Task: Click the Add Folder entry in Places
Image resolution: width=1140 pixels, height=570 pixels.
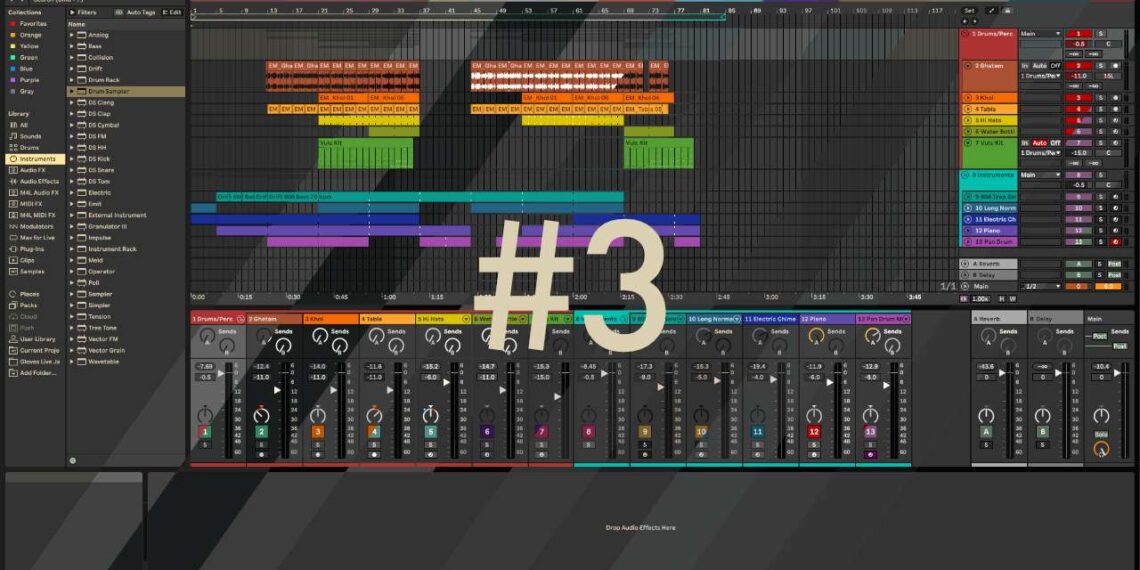Action: [40, 372]
